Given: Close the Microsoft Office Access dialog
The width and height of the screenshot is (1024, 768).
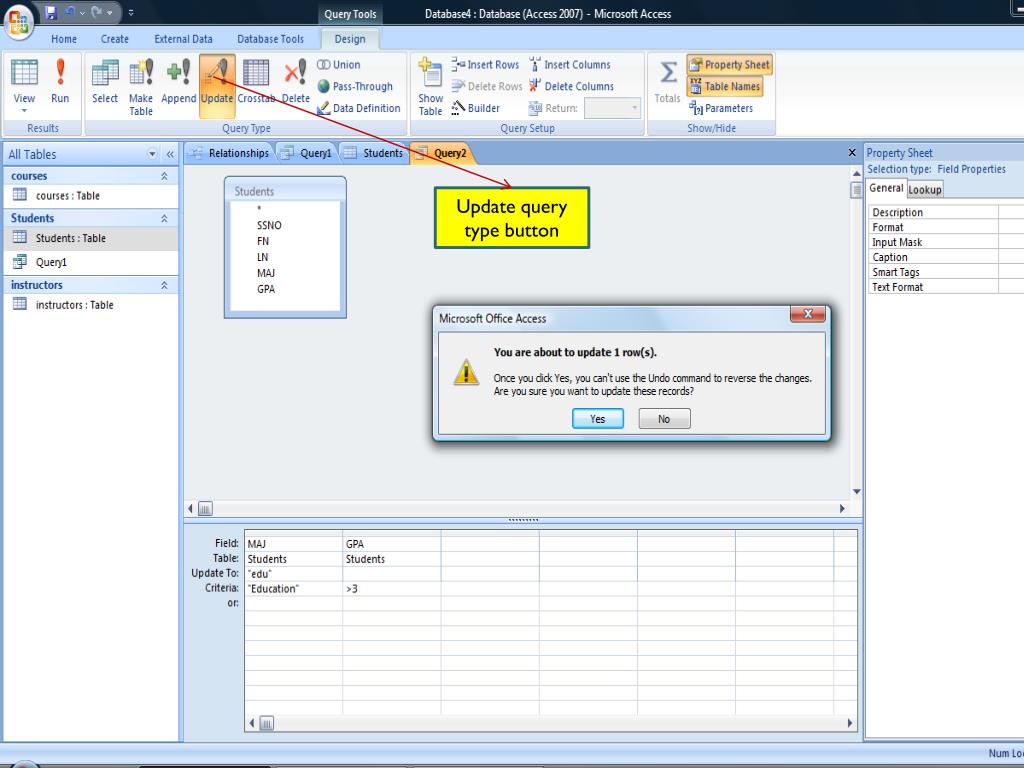Looking at the screenshot, I should (x=808, y=313).
